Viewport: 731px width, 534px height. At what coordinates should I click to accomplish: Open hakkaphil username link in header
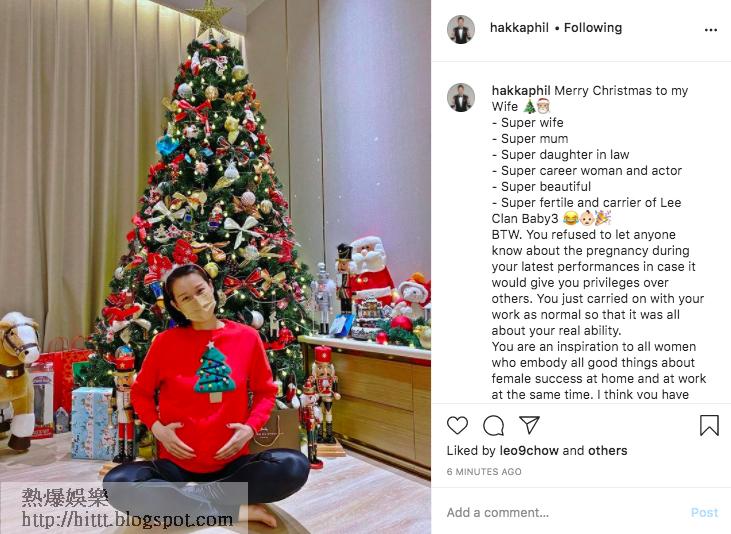(x=519, y=28)
